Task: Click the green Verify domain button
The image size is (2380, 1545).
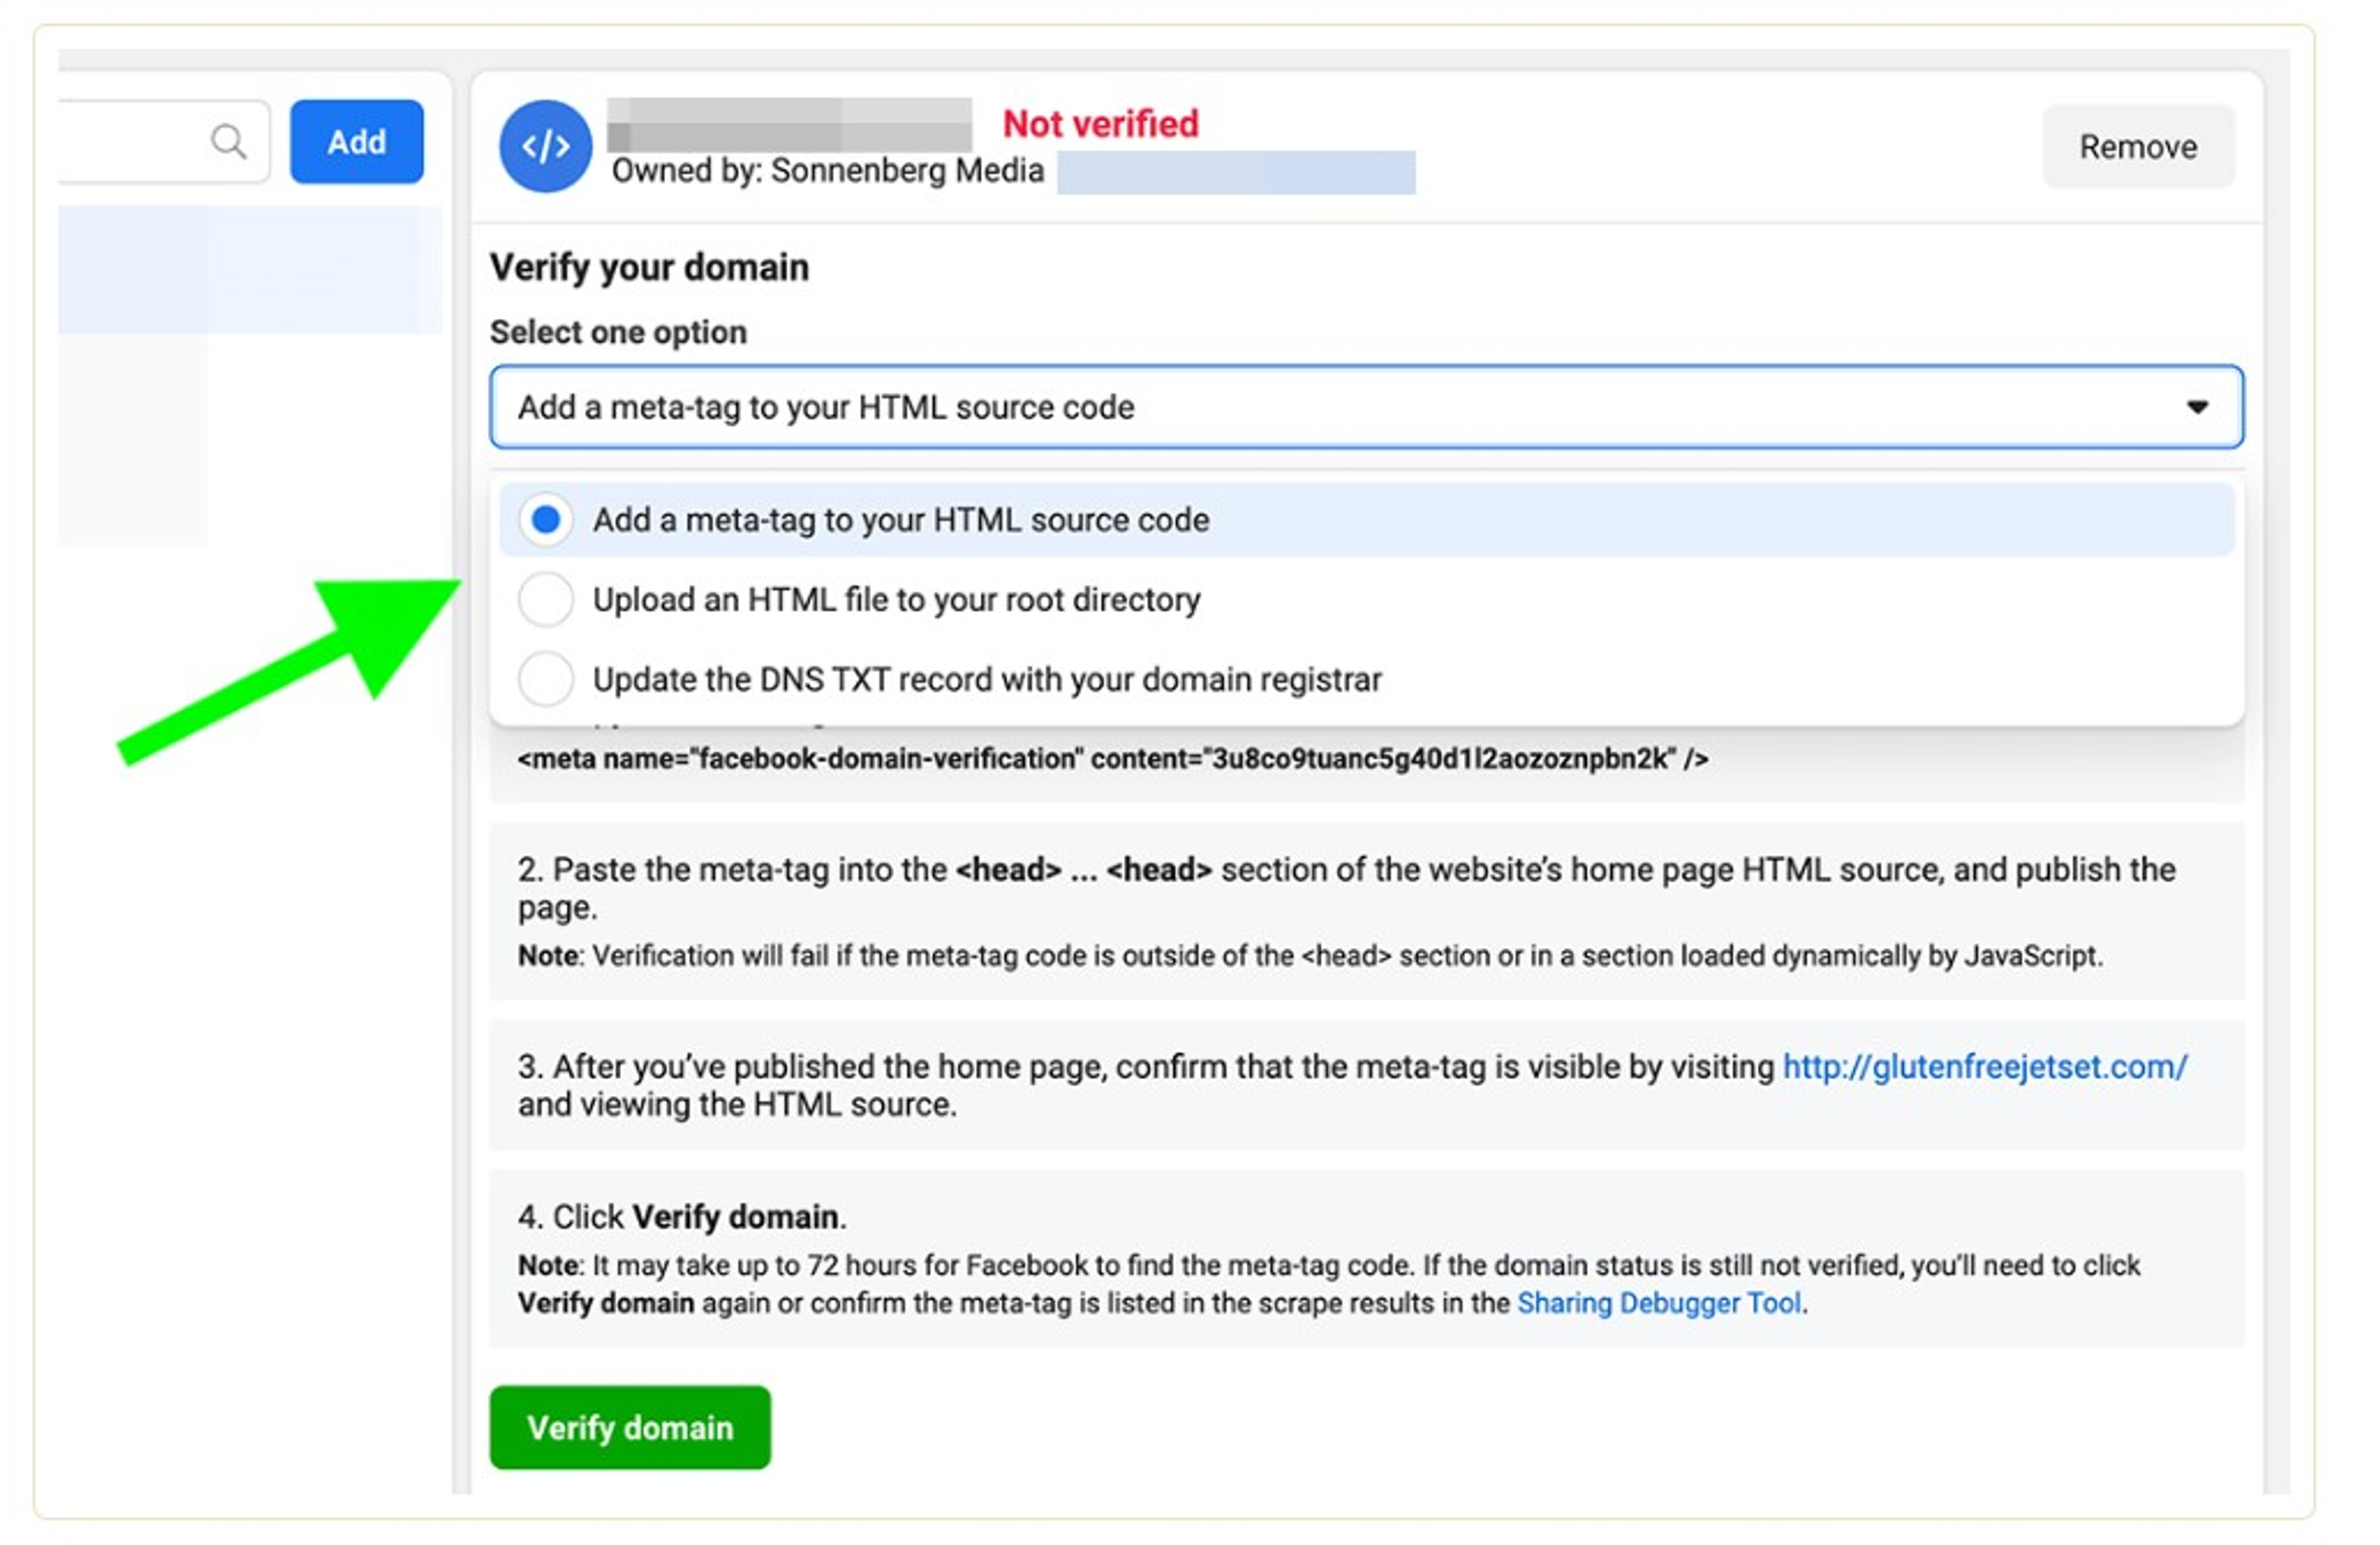Action: click(x=630, y=1427)
